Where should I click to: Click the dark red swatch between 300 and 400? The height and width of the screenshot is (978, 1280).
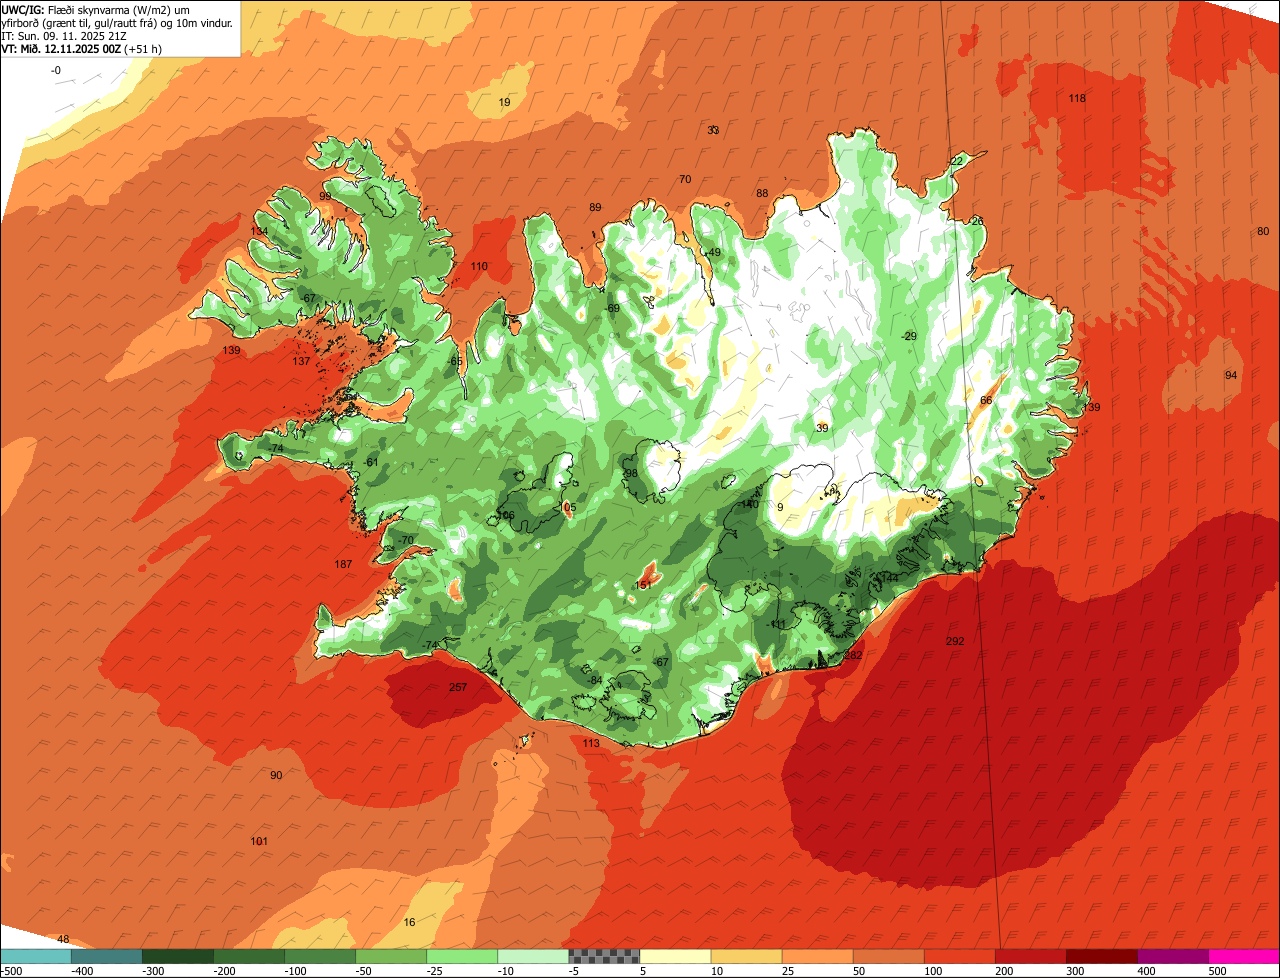tap(1101, 956)
